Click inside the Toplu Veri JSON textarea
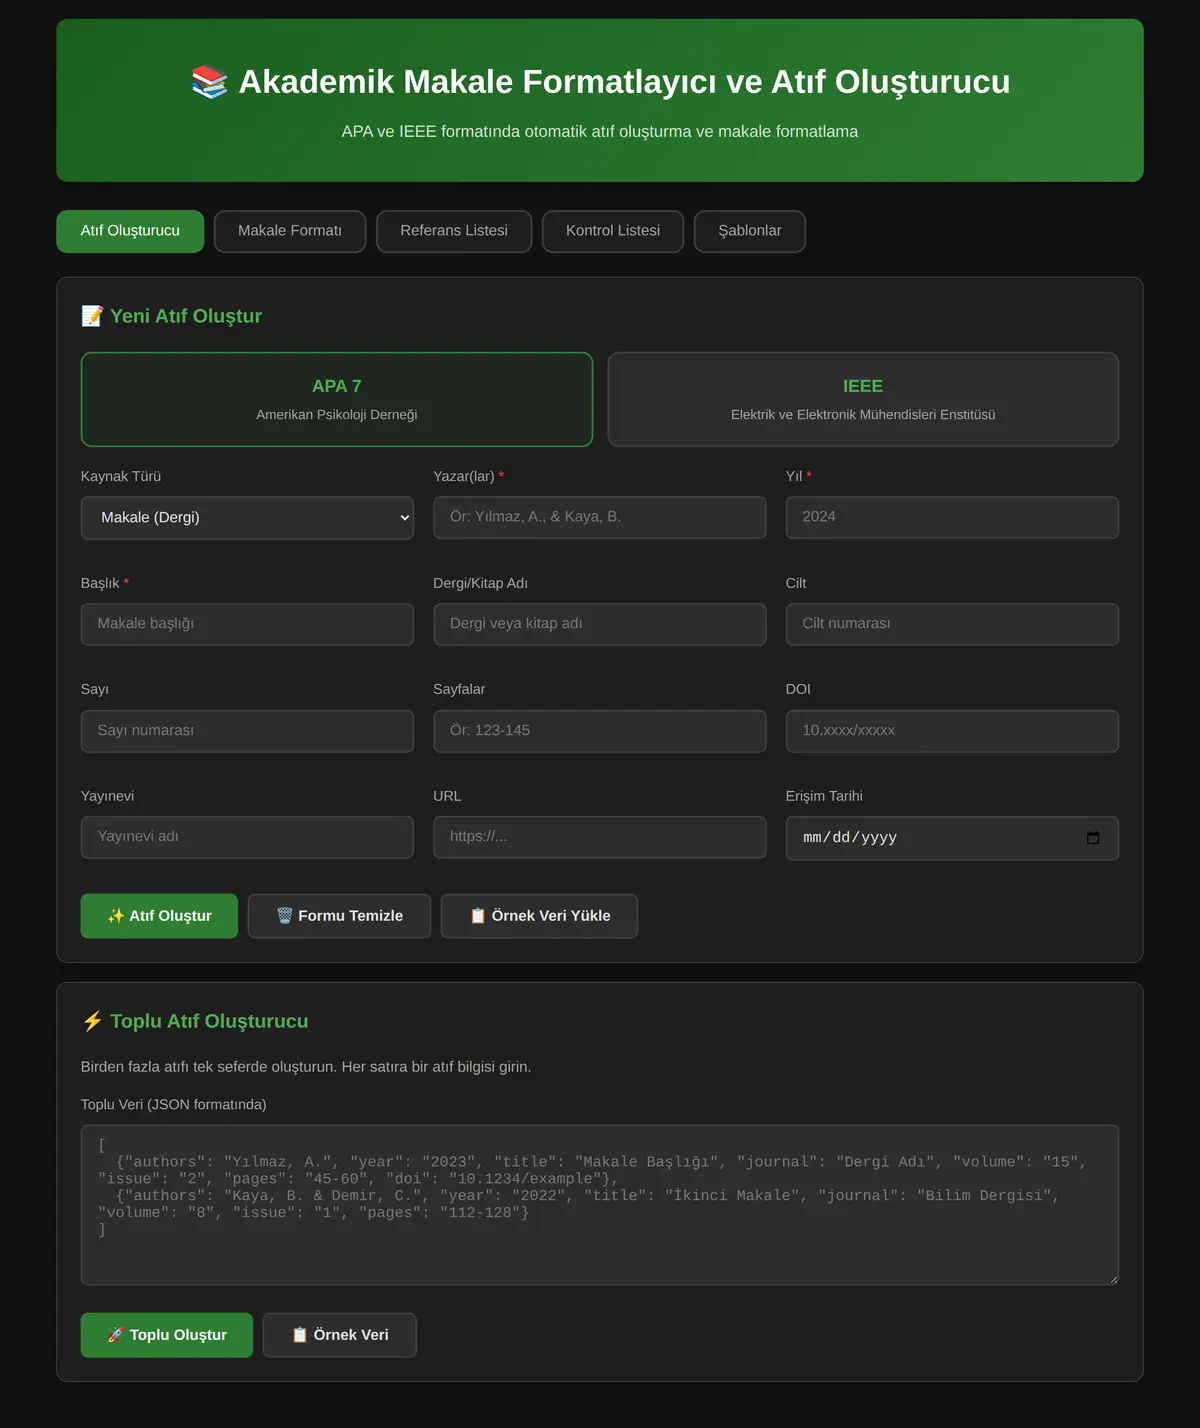The height and width of the screenshot is (1428, 1200). [x=600, y=1205]
